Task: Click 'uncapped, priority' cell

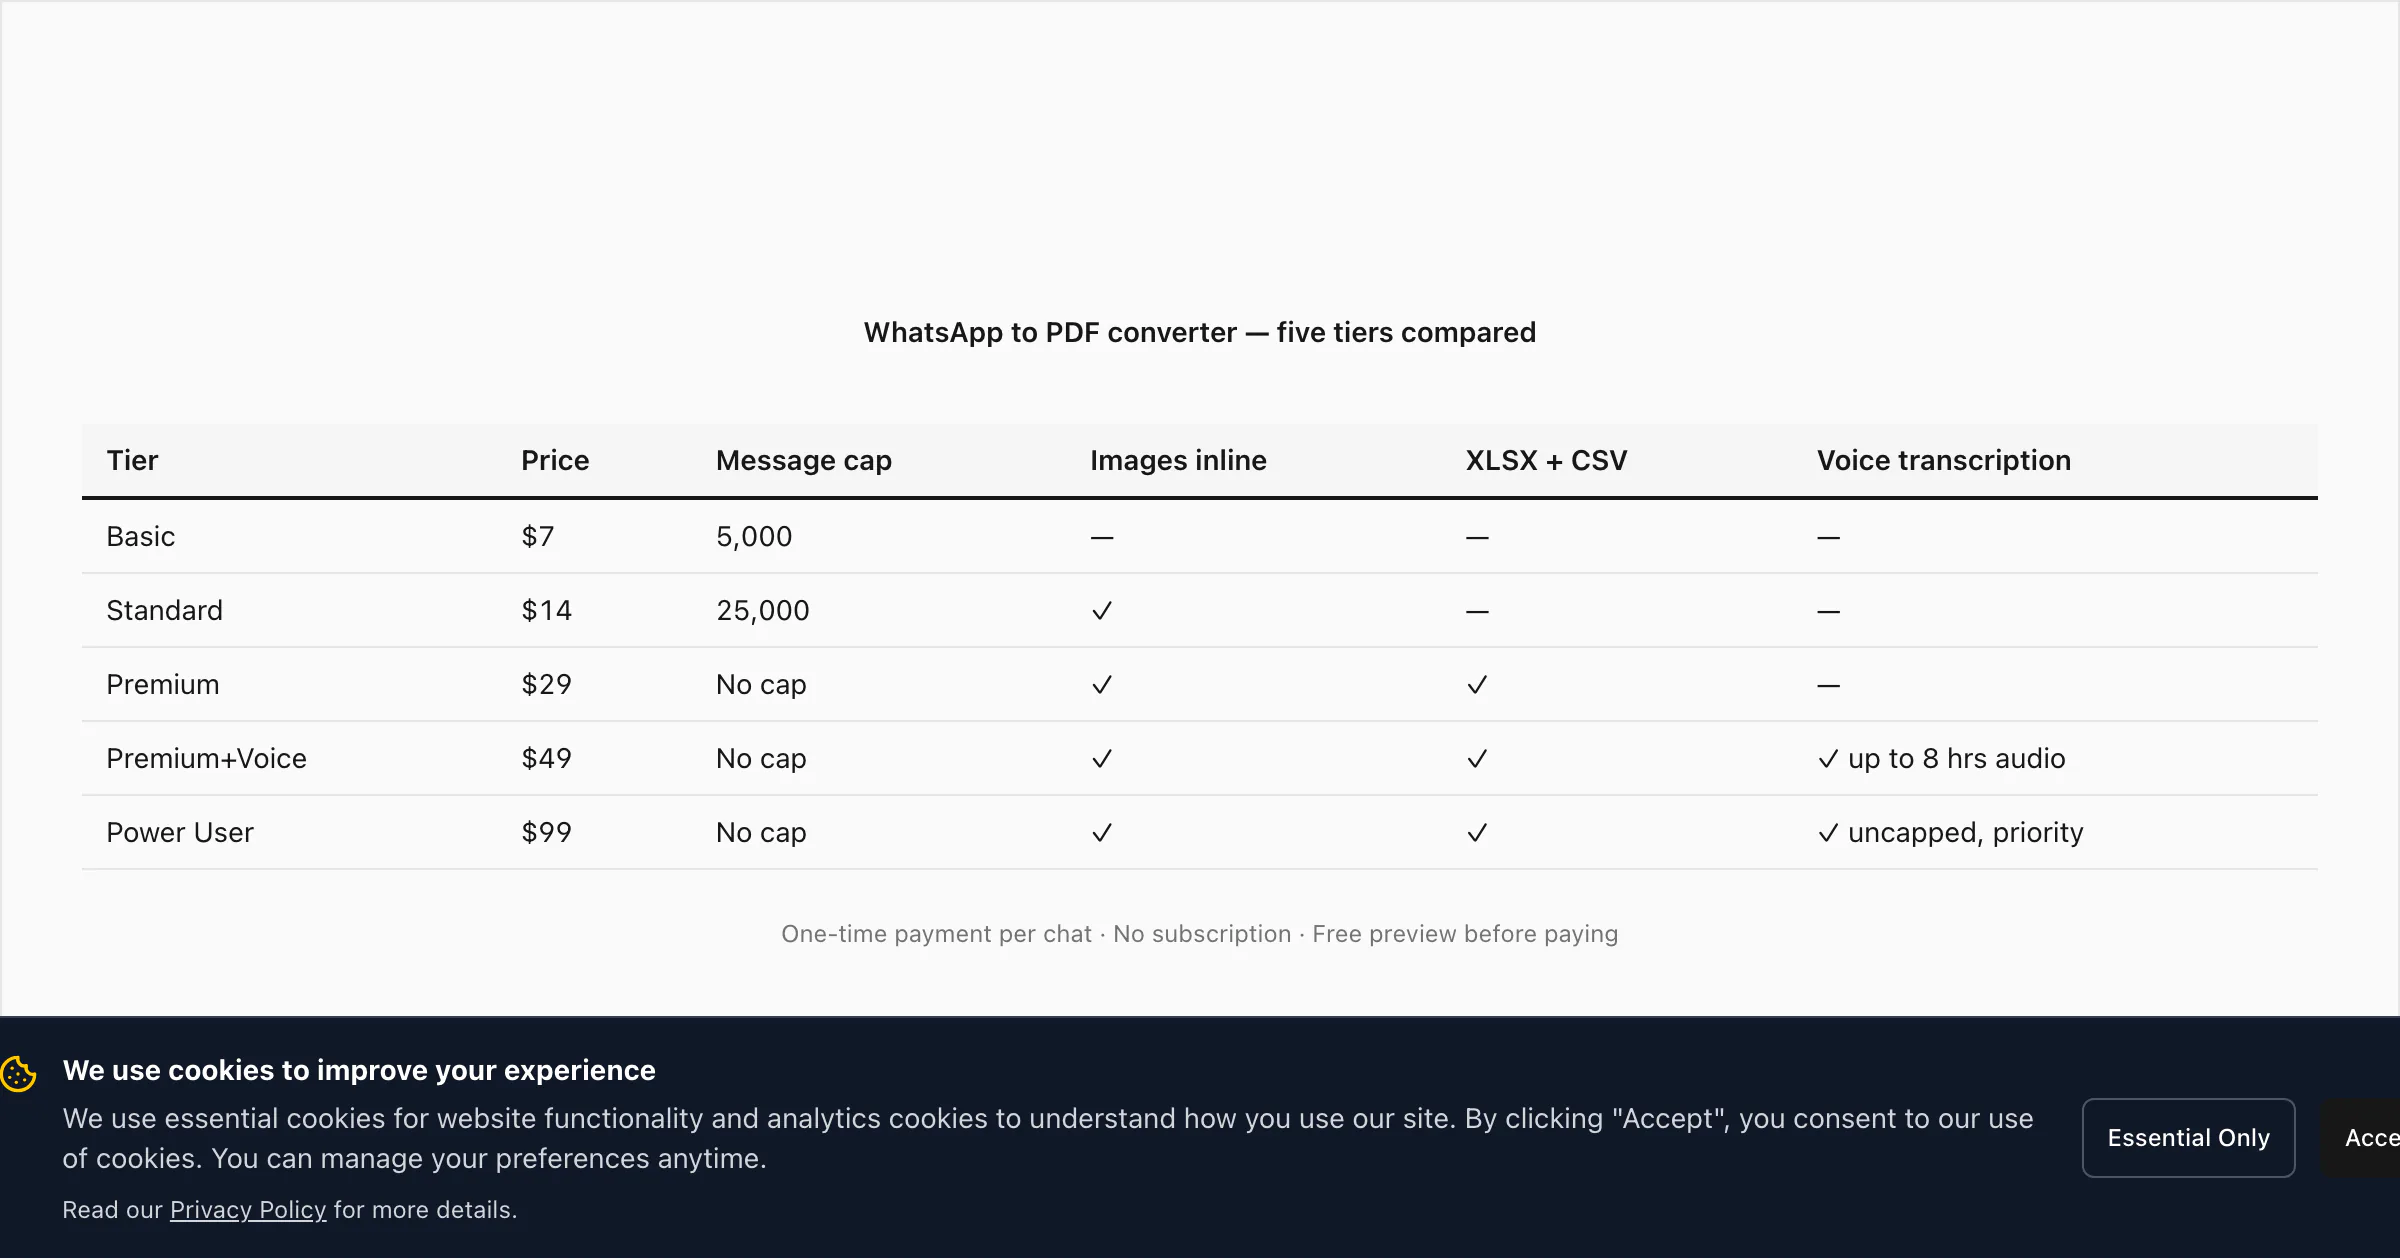Action: (x=1950, y=833)
